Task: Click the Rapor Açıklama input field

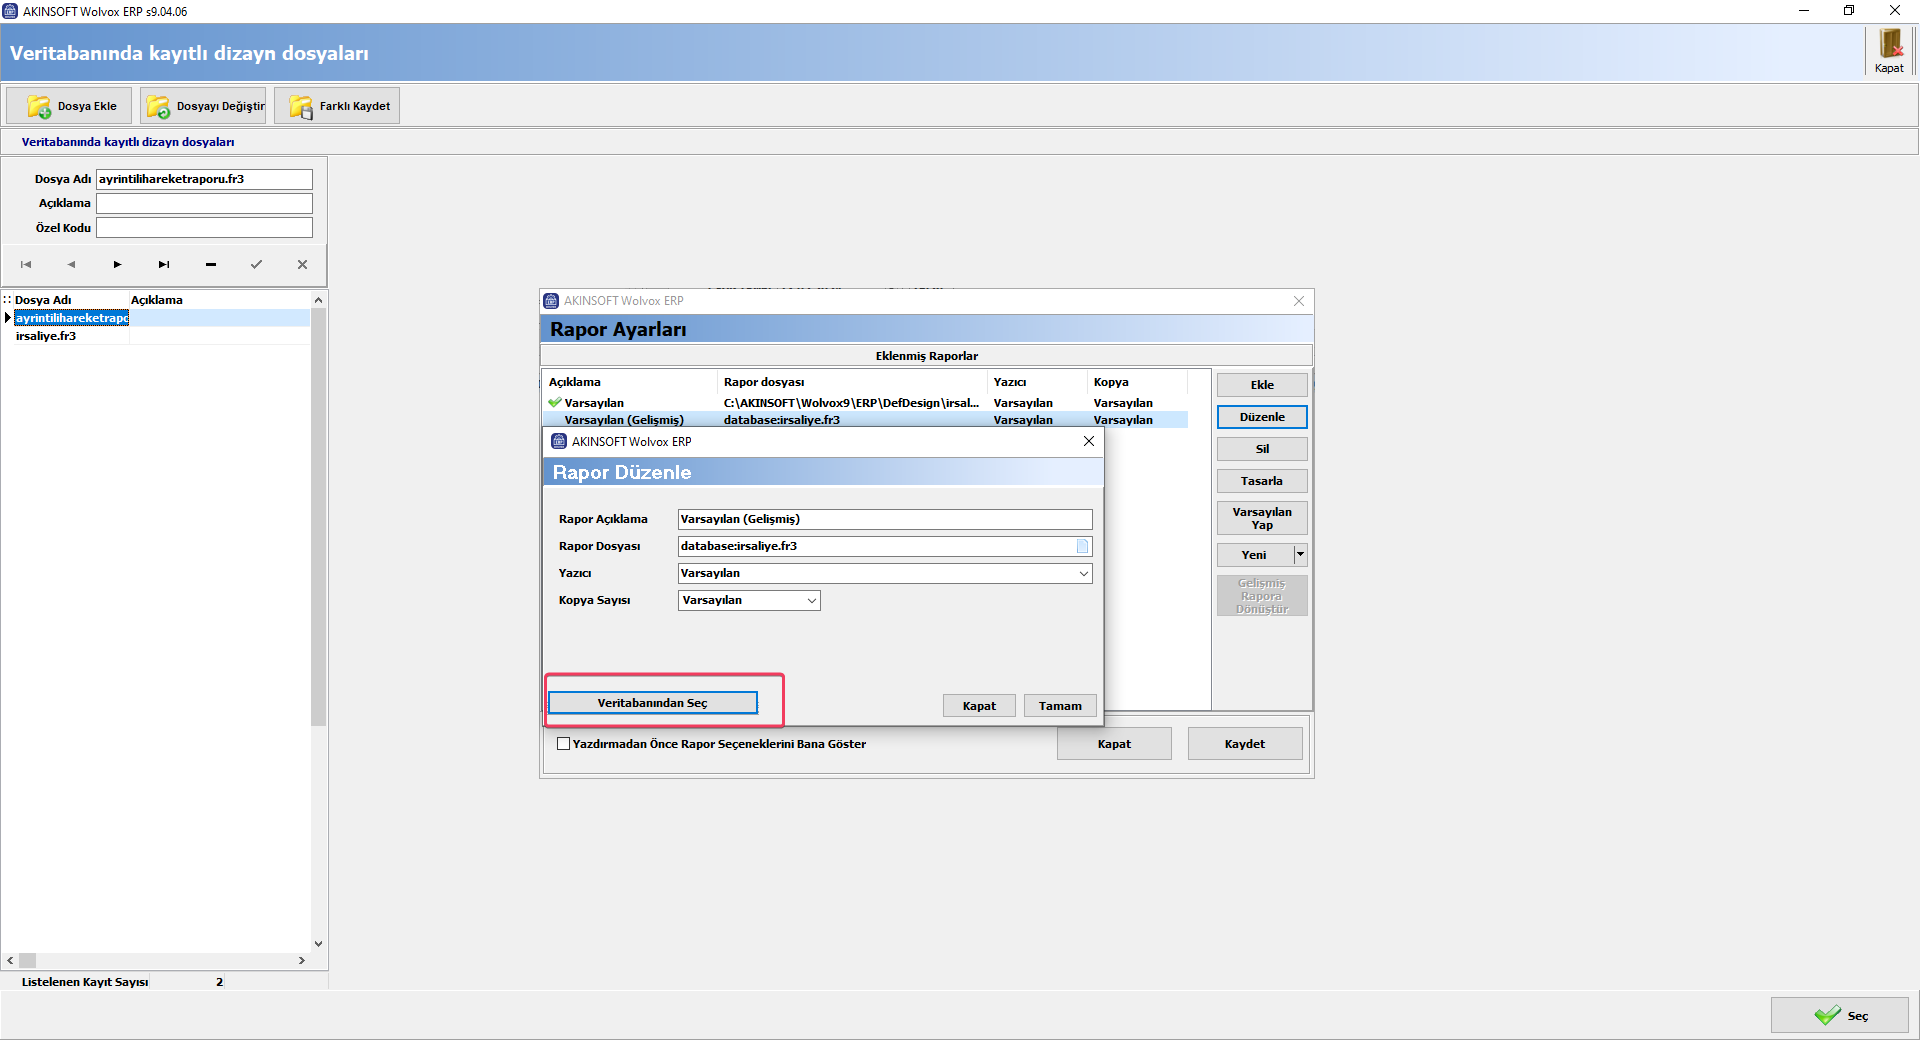Action: click(x=884, y=519)
